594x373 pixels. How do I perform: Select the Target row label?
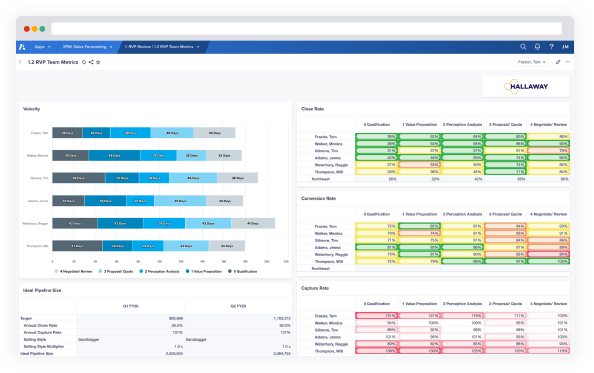26,318
